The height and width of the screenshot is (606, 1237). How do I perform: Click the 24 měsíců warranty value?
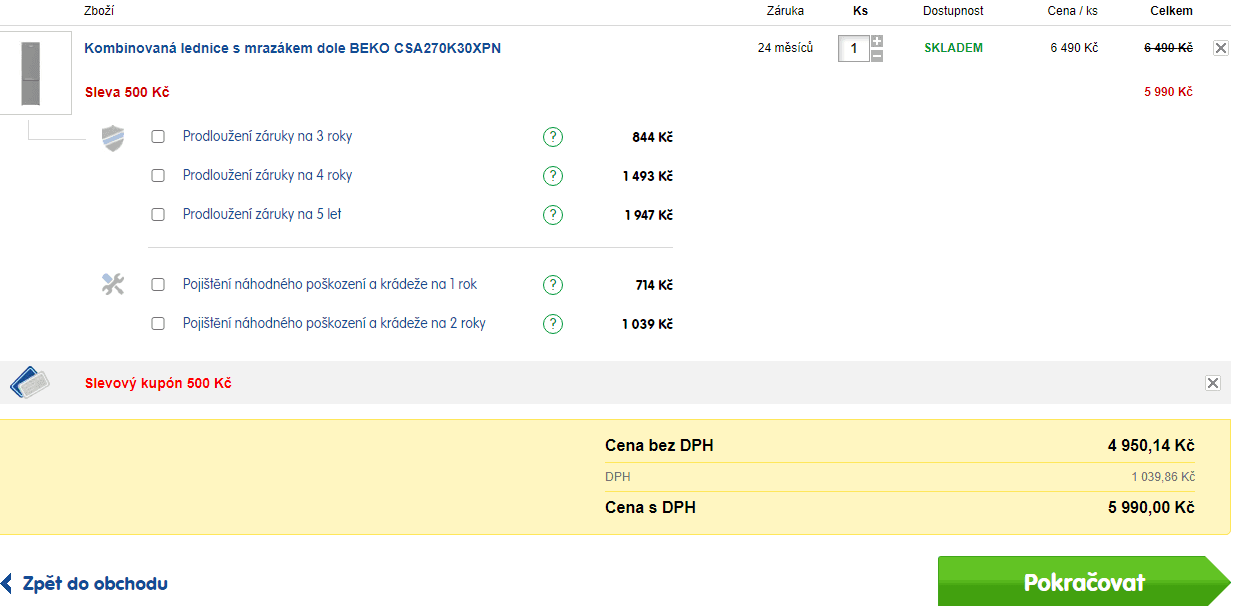(785, 48)
